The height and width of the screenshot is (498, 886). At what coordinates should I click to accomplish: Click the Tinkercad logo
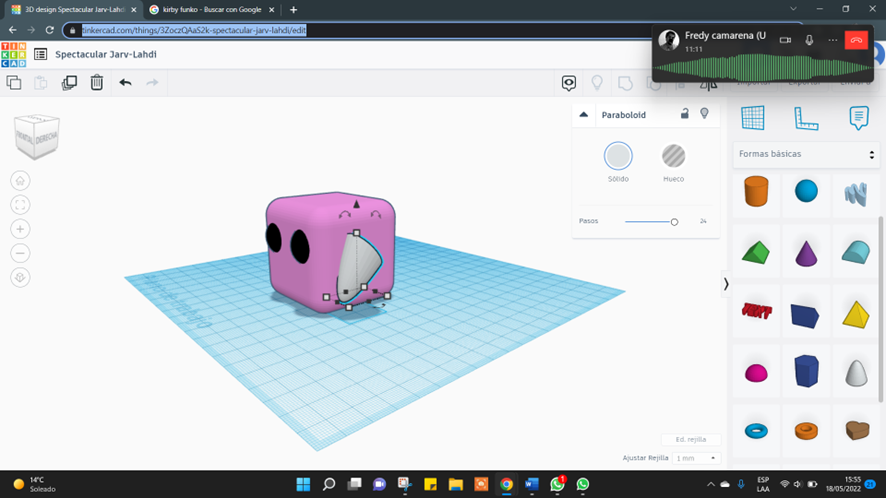click(14, 55)
